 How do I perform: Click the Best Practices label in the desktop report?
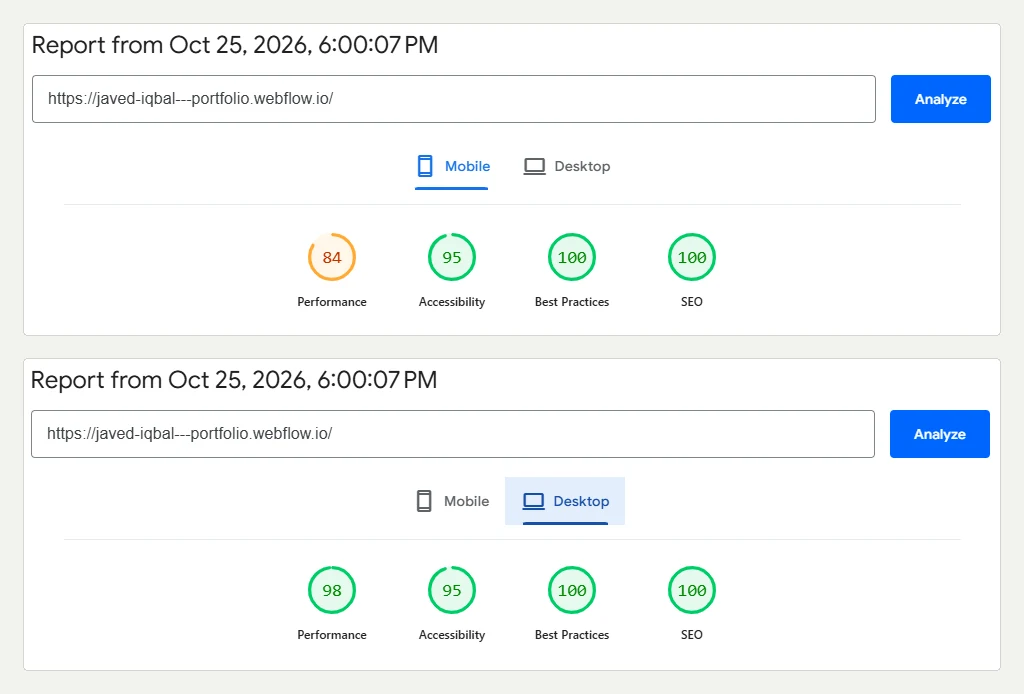572,635
